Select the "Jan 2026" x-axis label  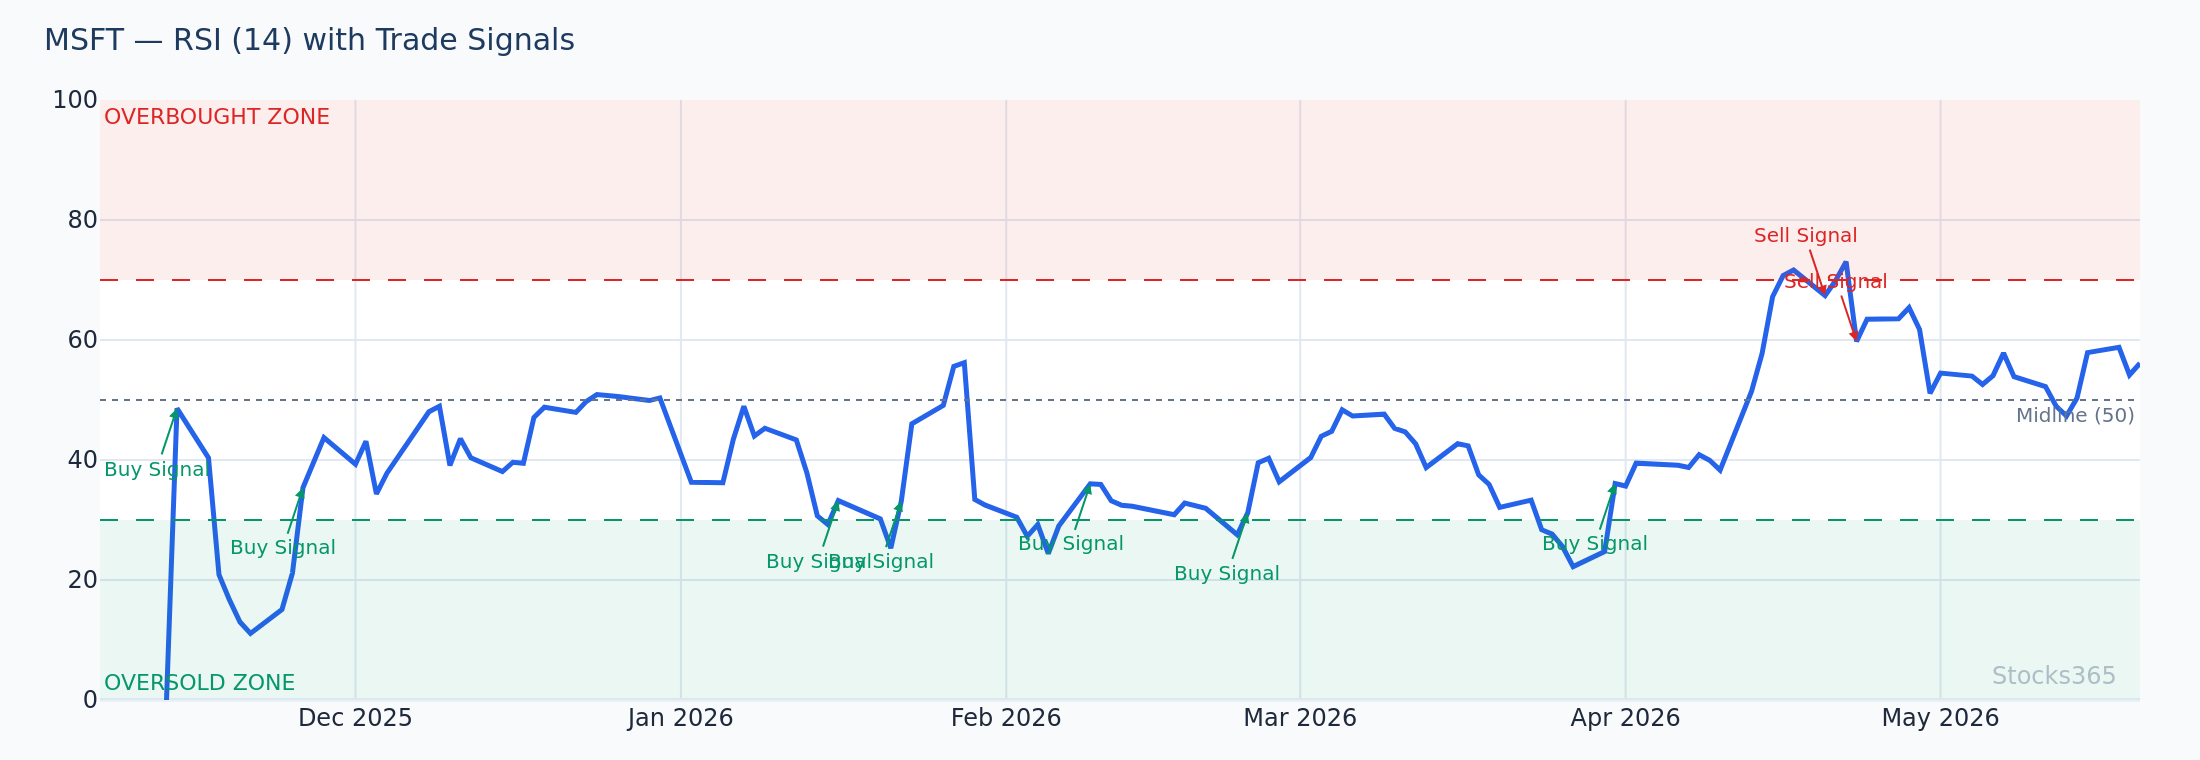coord(681,718)
